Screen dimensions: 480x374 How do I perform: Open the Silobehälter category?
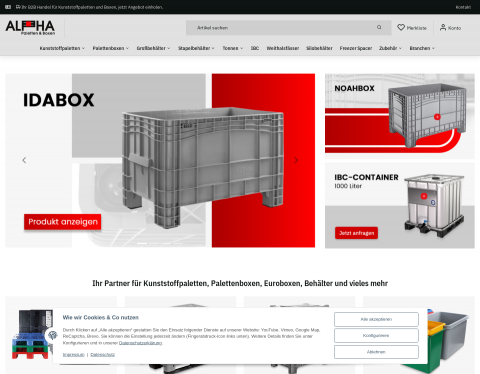pos(319,48)
